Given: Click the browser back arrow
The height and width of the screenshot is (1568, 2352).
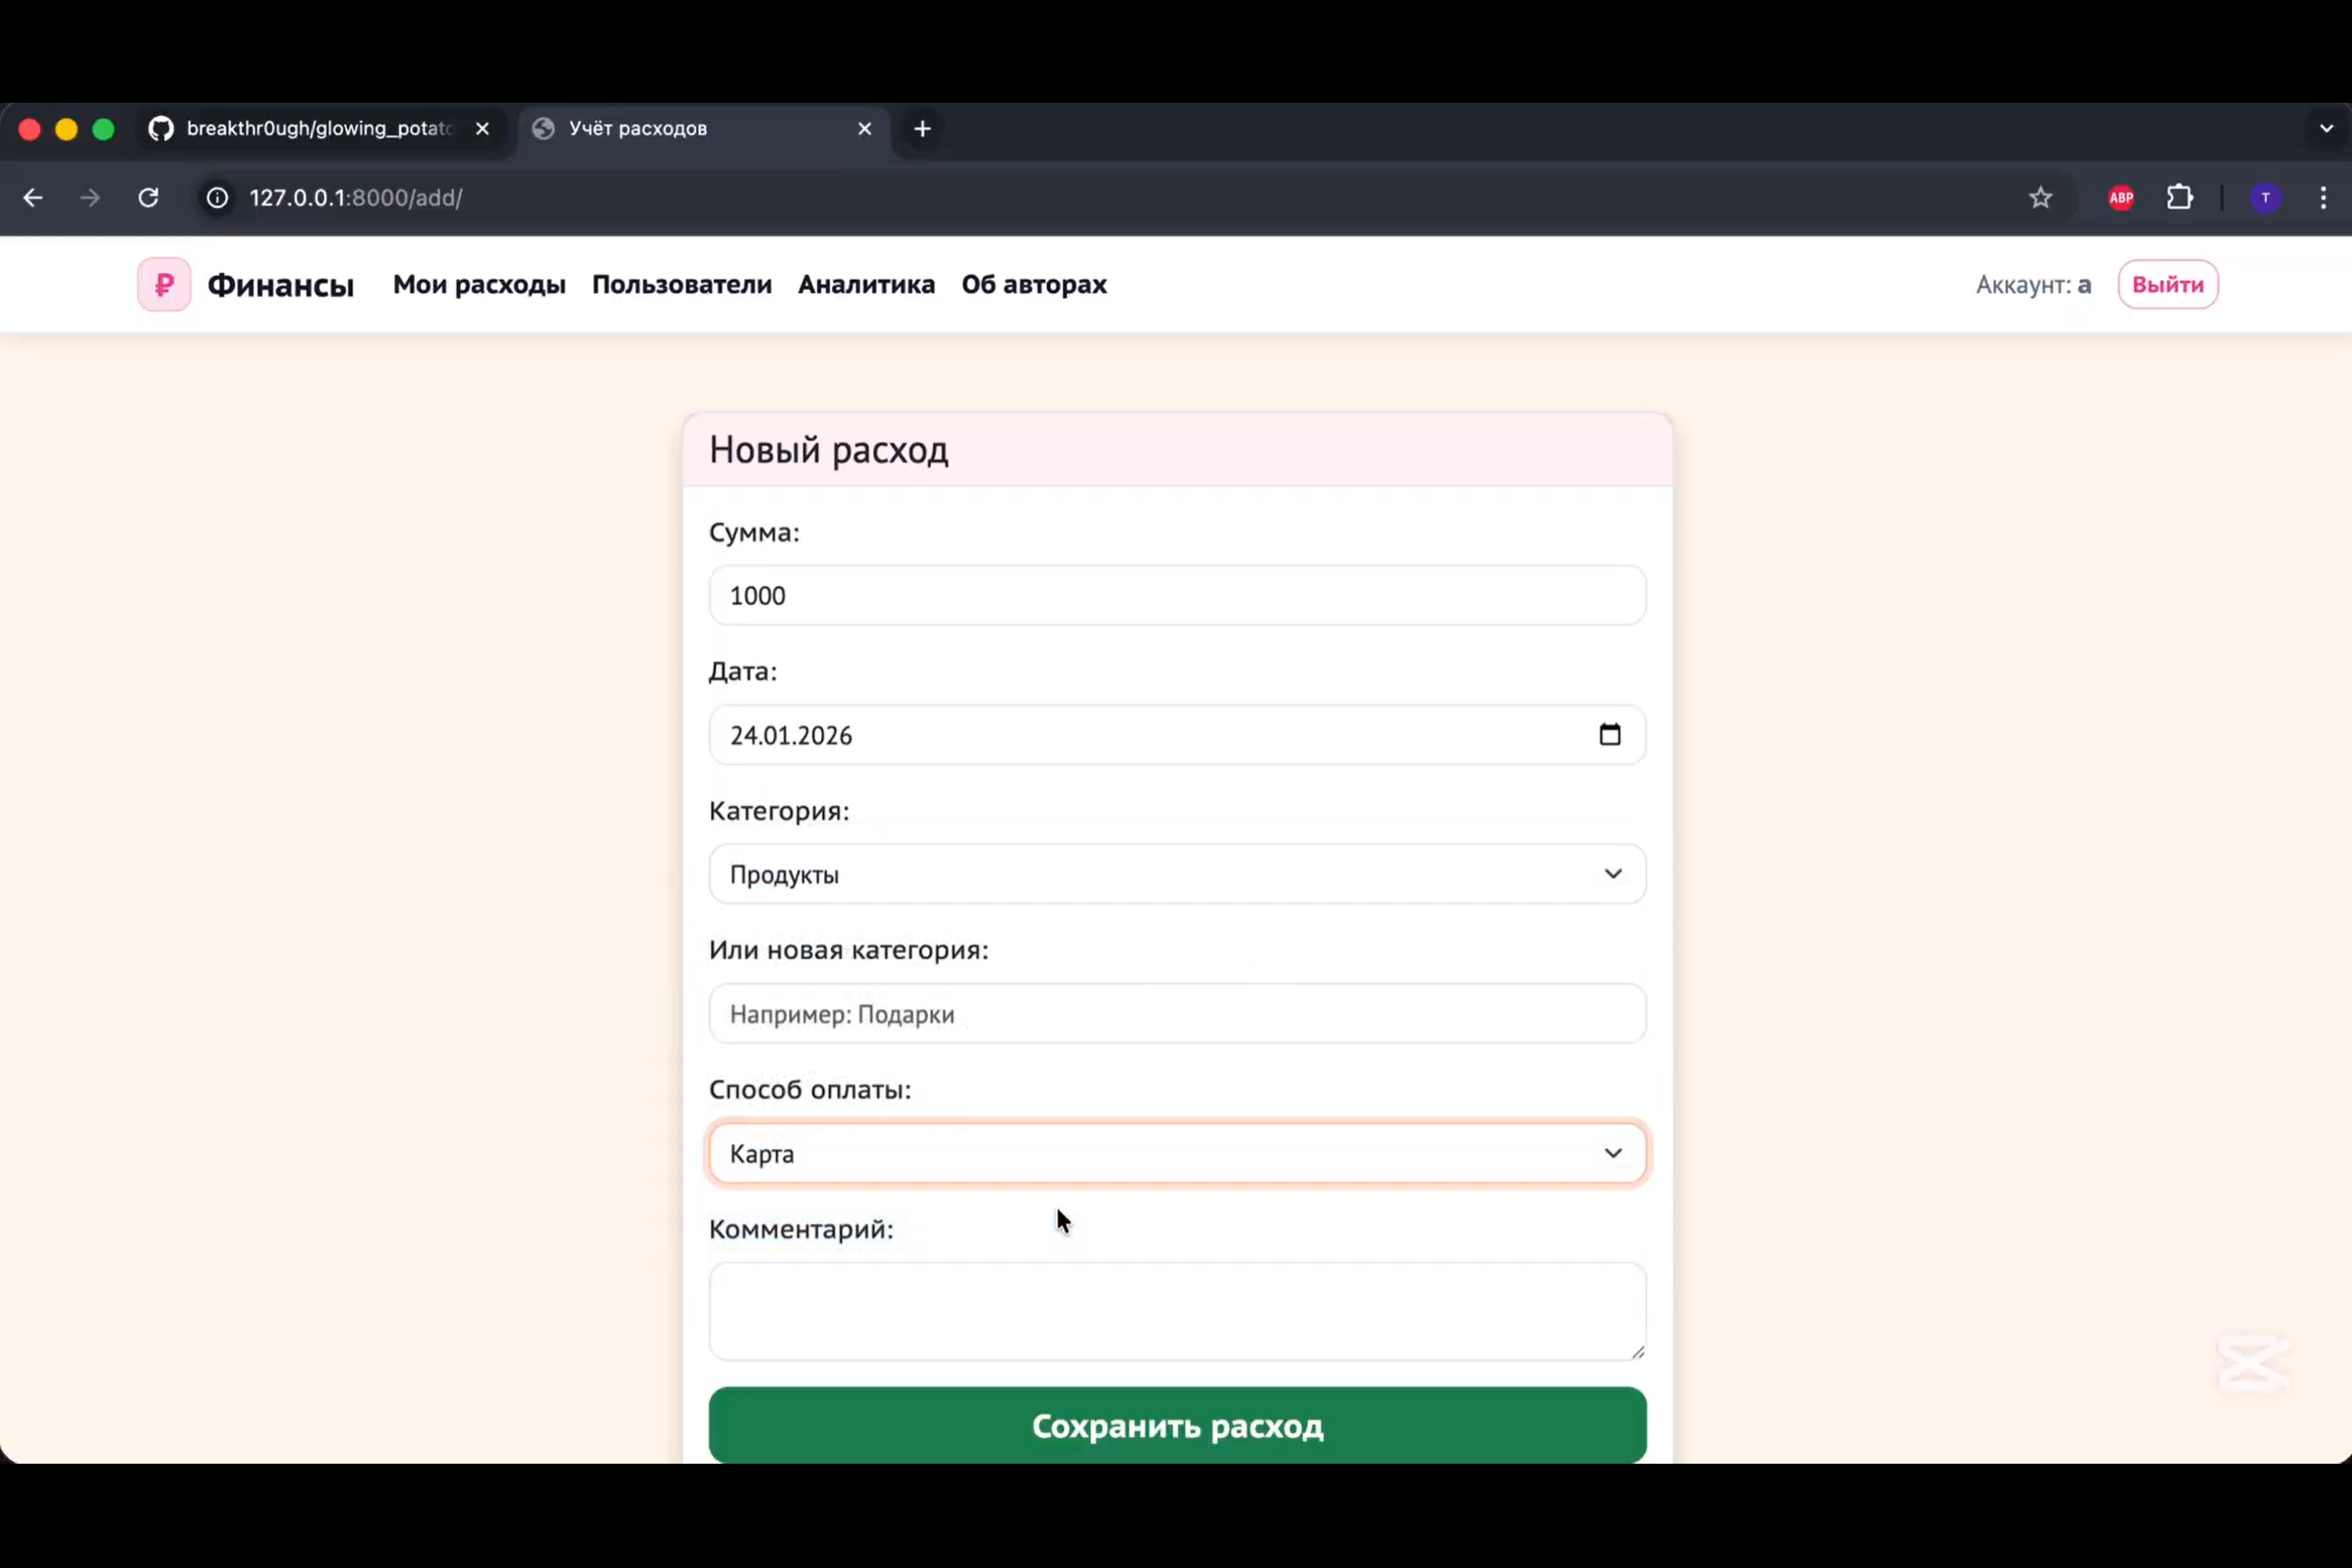Looking at the screenshot, I should 33,198.
